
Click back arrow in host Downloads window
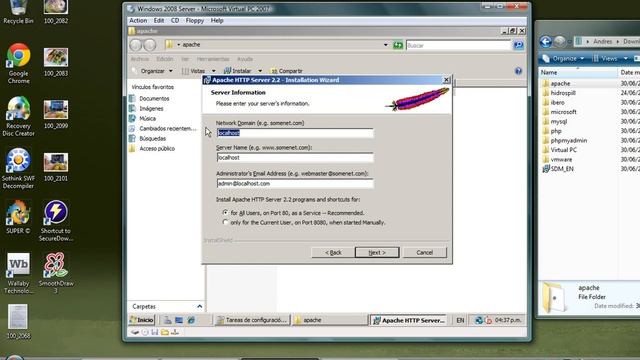tap(546, 42)
